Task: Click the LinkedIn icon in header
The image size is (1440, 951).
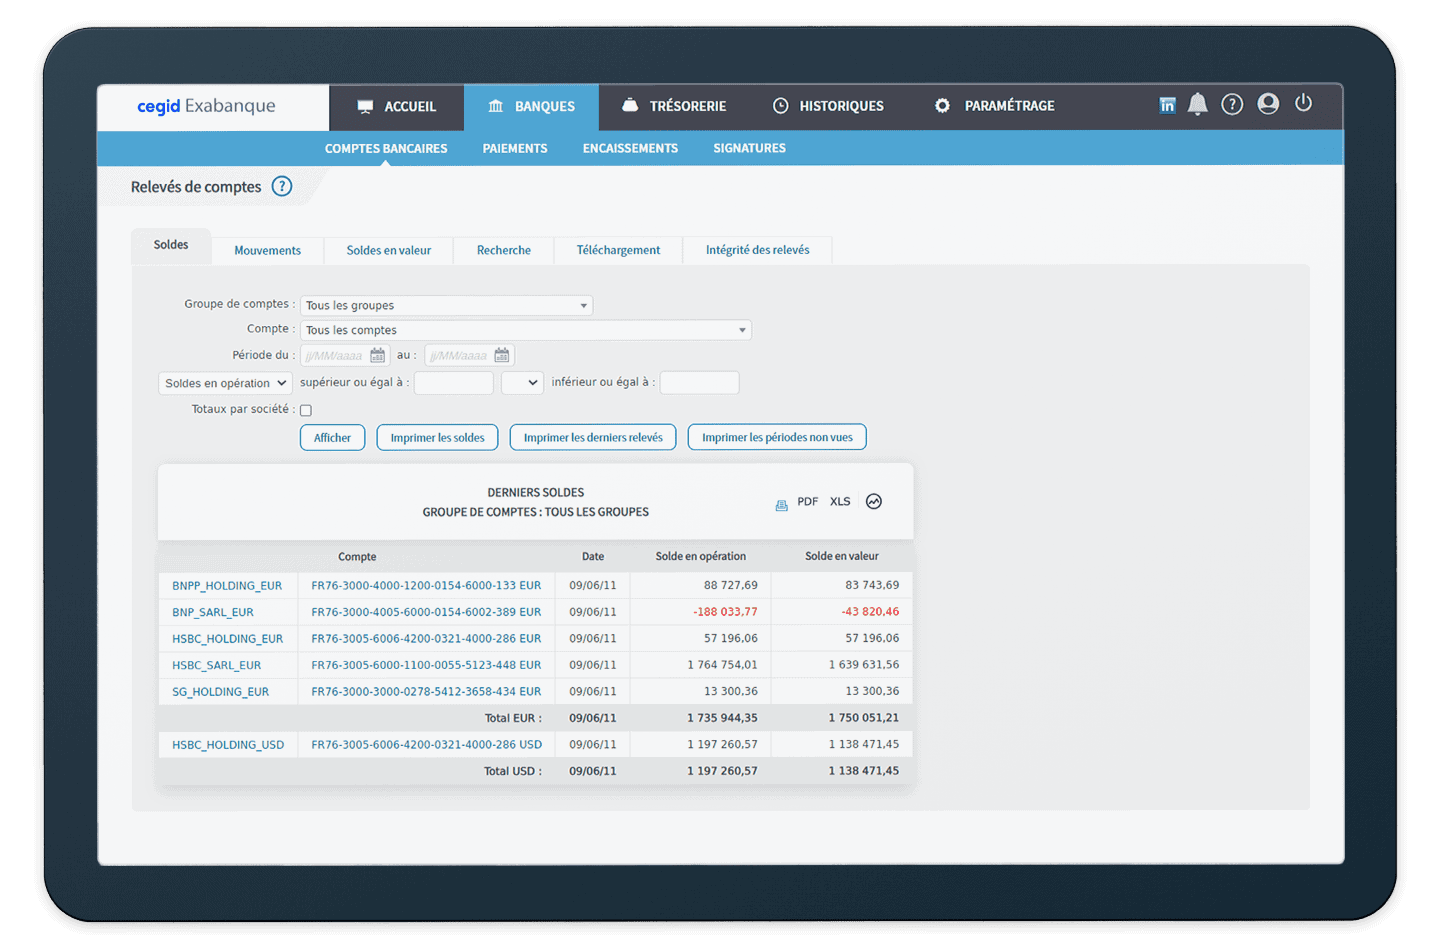Action: tap(1167, 105)
